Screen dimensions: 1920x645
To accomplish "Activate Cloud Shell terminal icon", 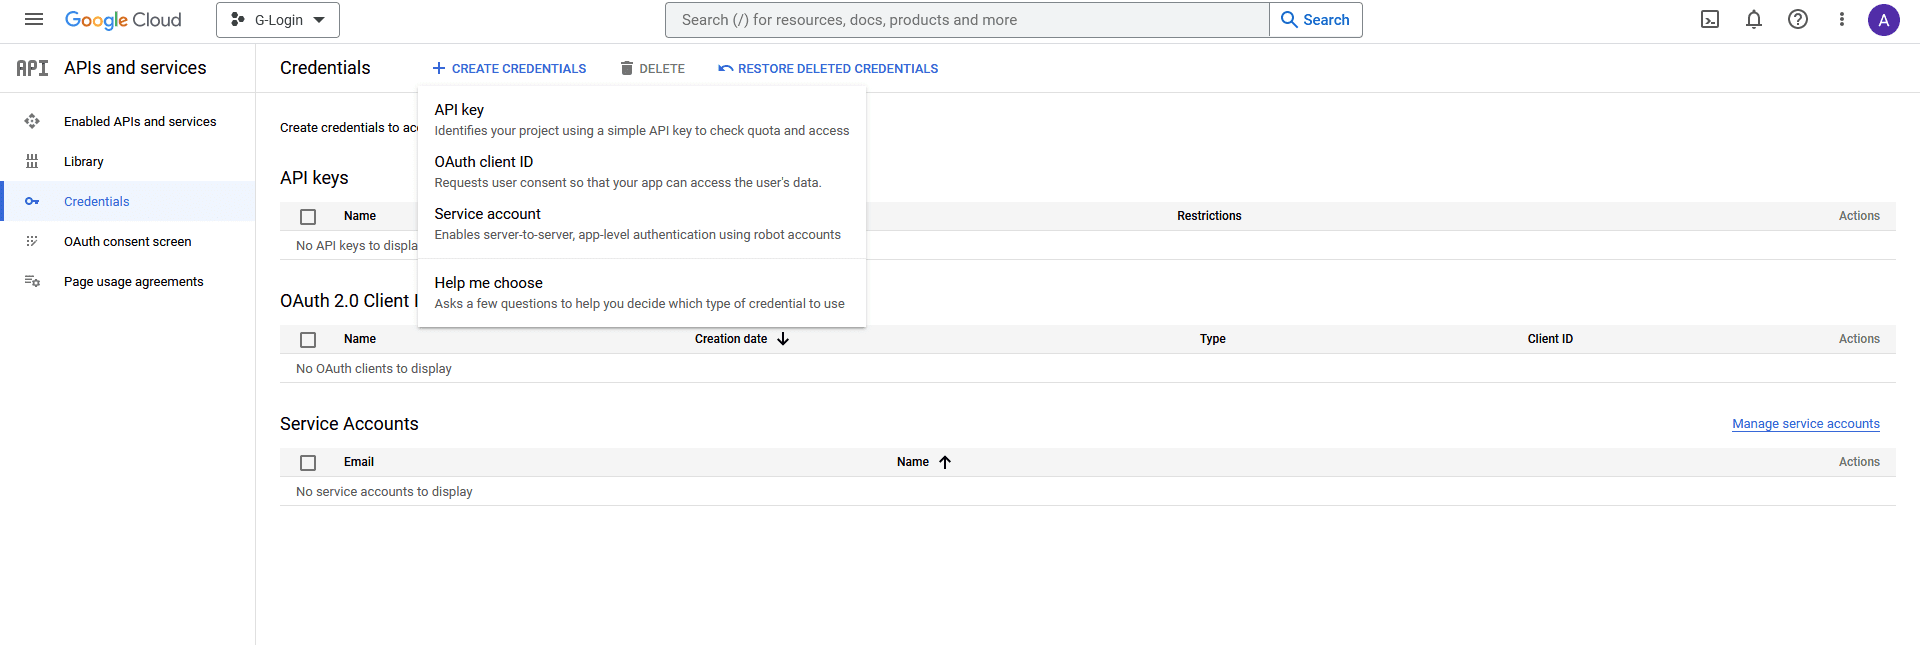I will tap(1710, 20).
